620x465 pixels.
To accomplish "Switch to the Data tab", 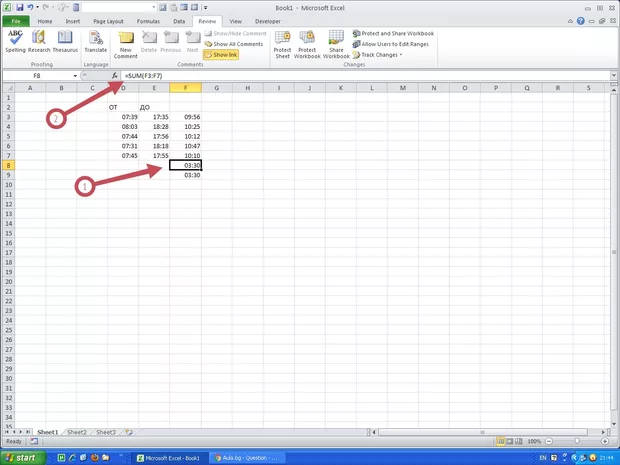I will pyautogui.click(x=179, y=21).
